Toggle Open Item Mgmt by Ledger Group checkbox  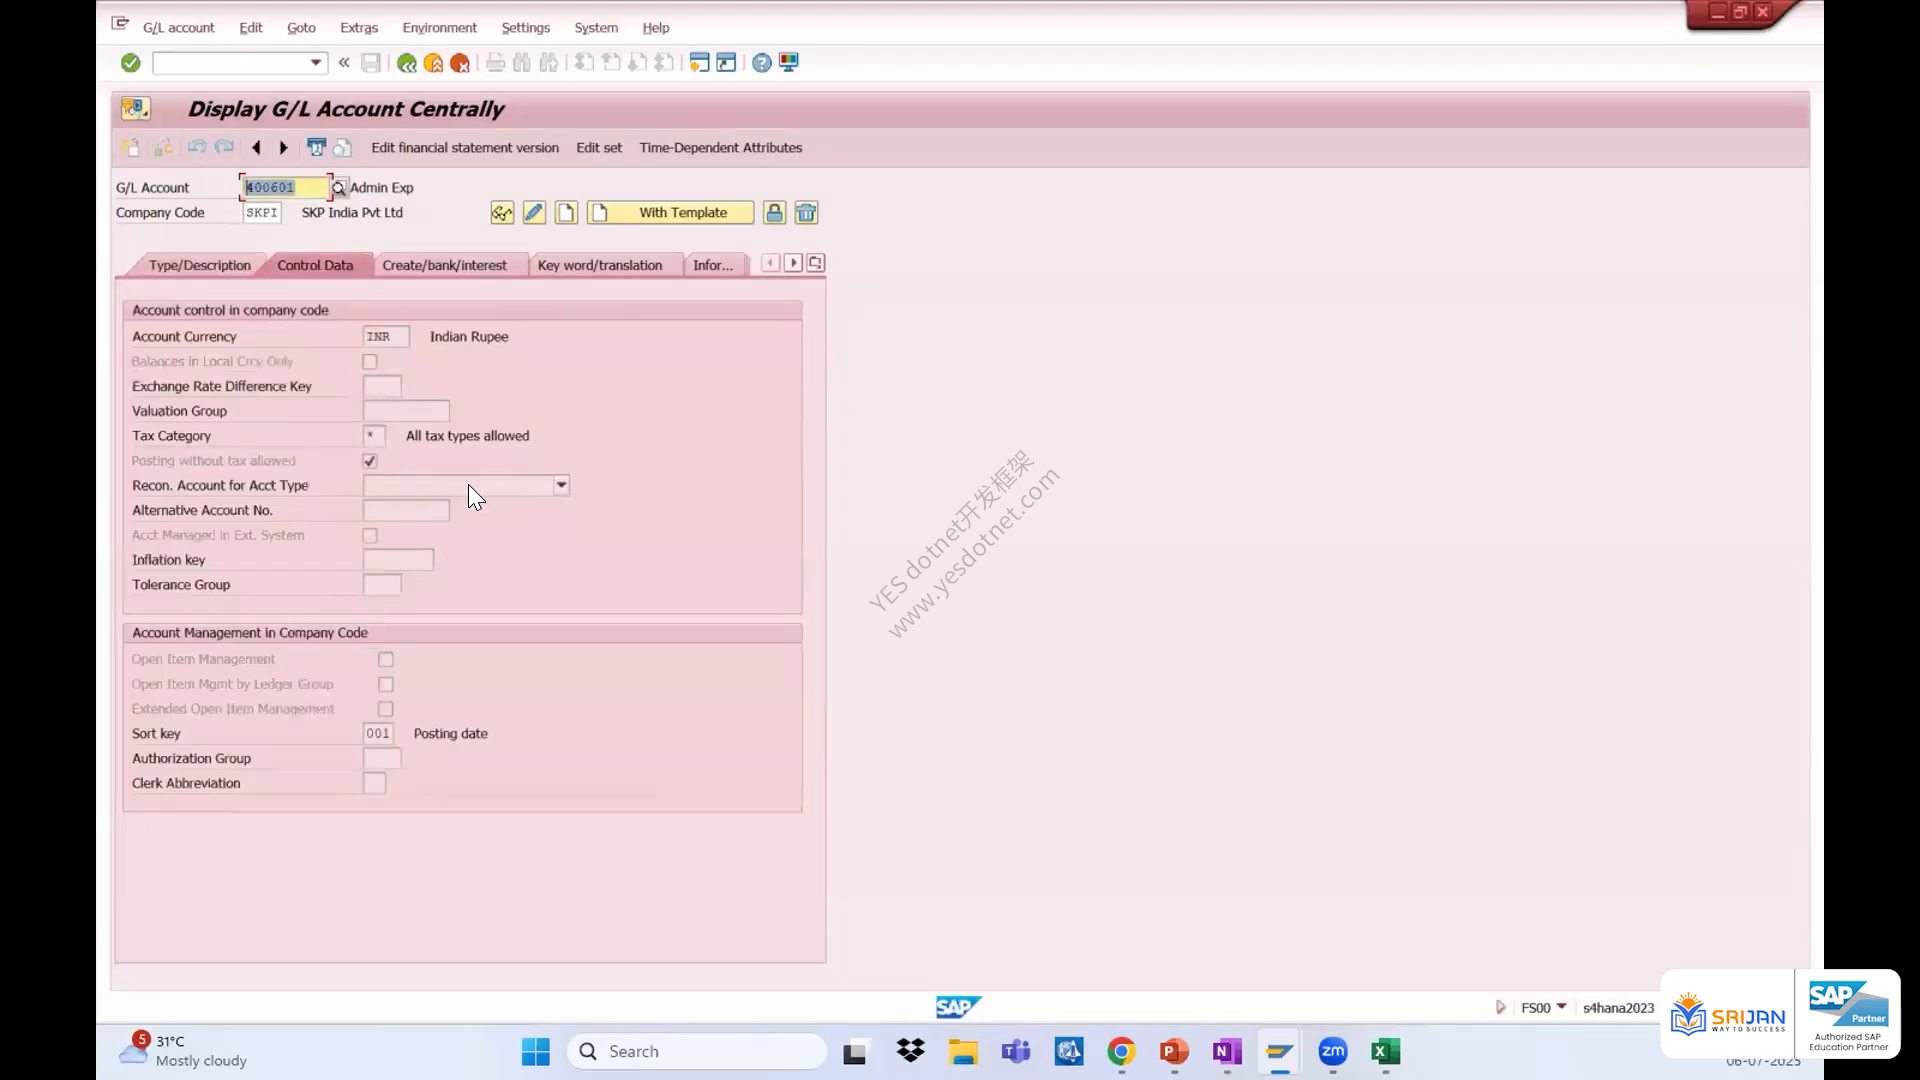(x=386, y=685)
